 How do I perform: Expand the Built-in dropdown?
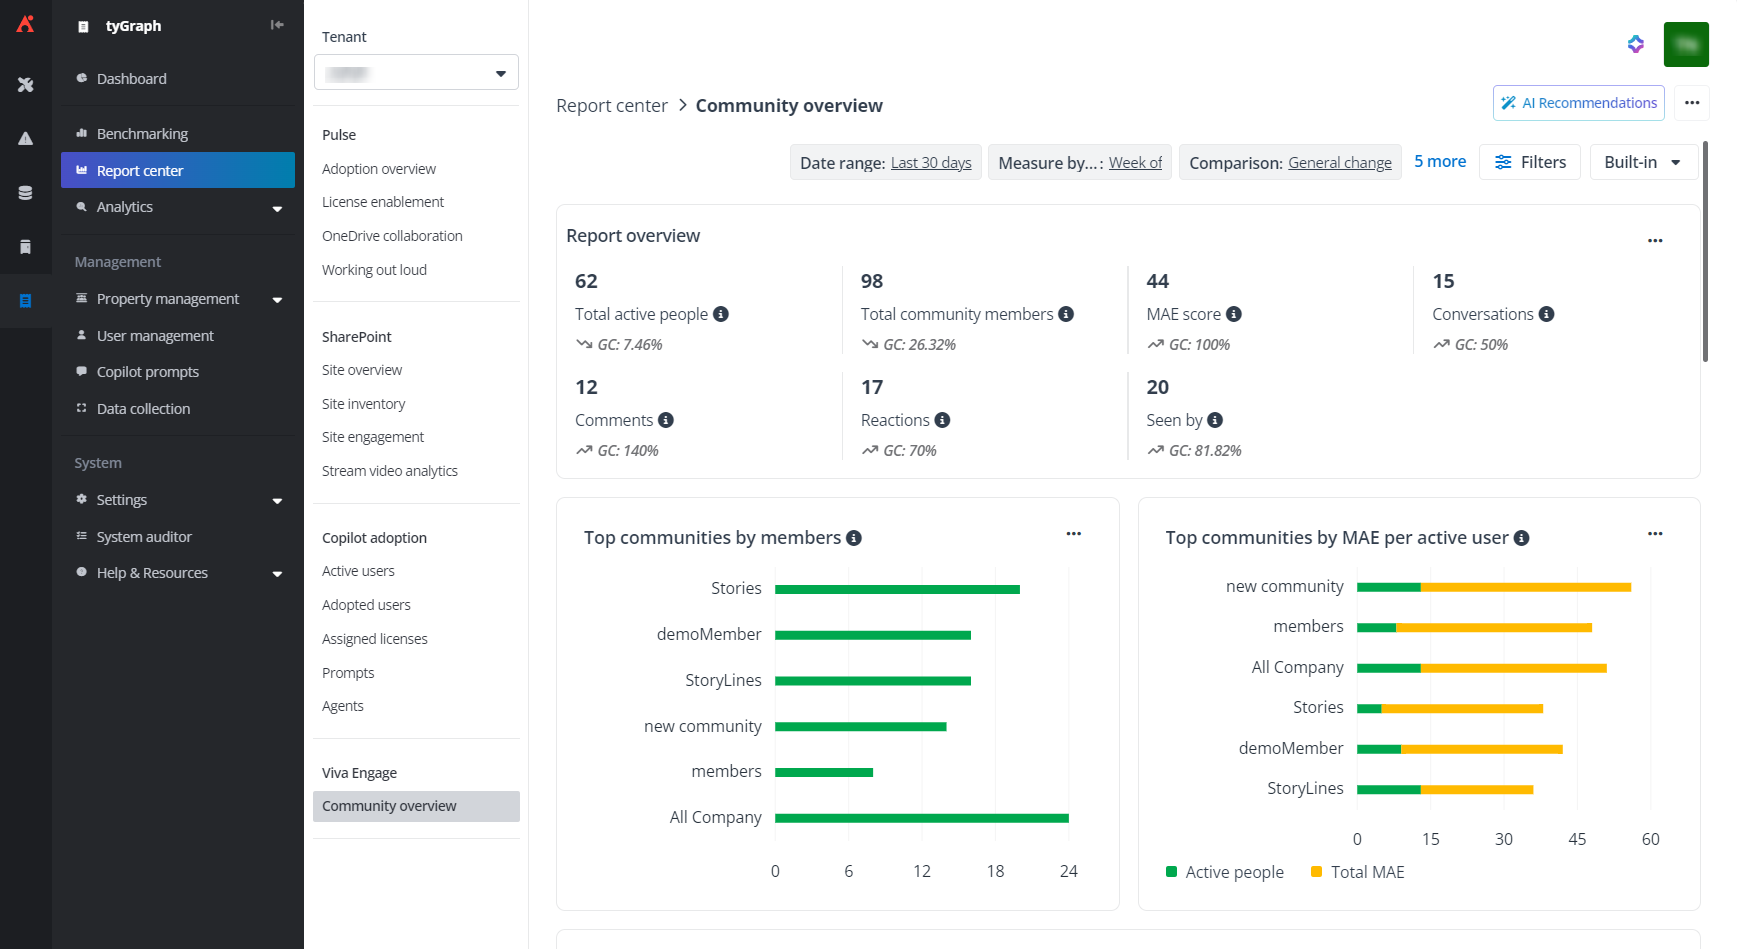[x=1643, y=162]
